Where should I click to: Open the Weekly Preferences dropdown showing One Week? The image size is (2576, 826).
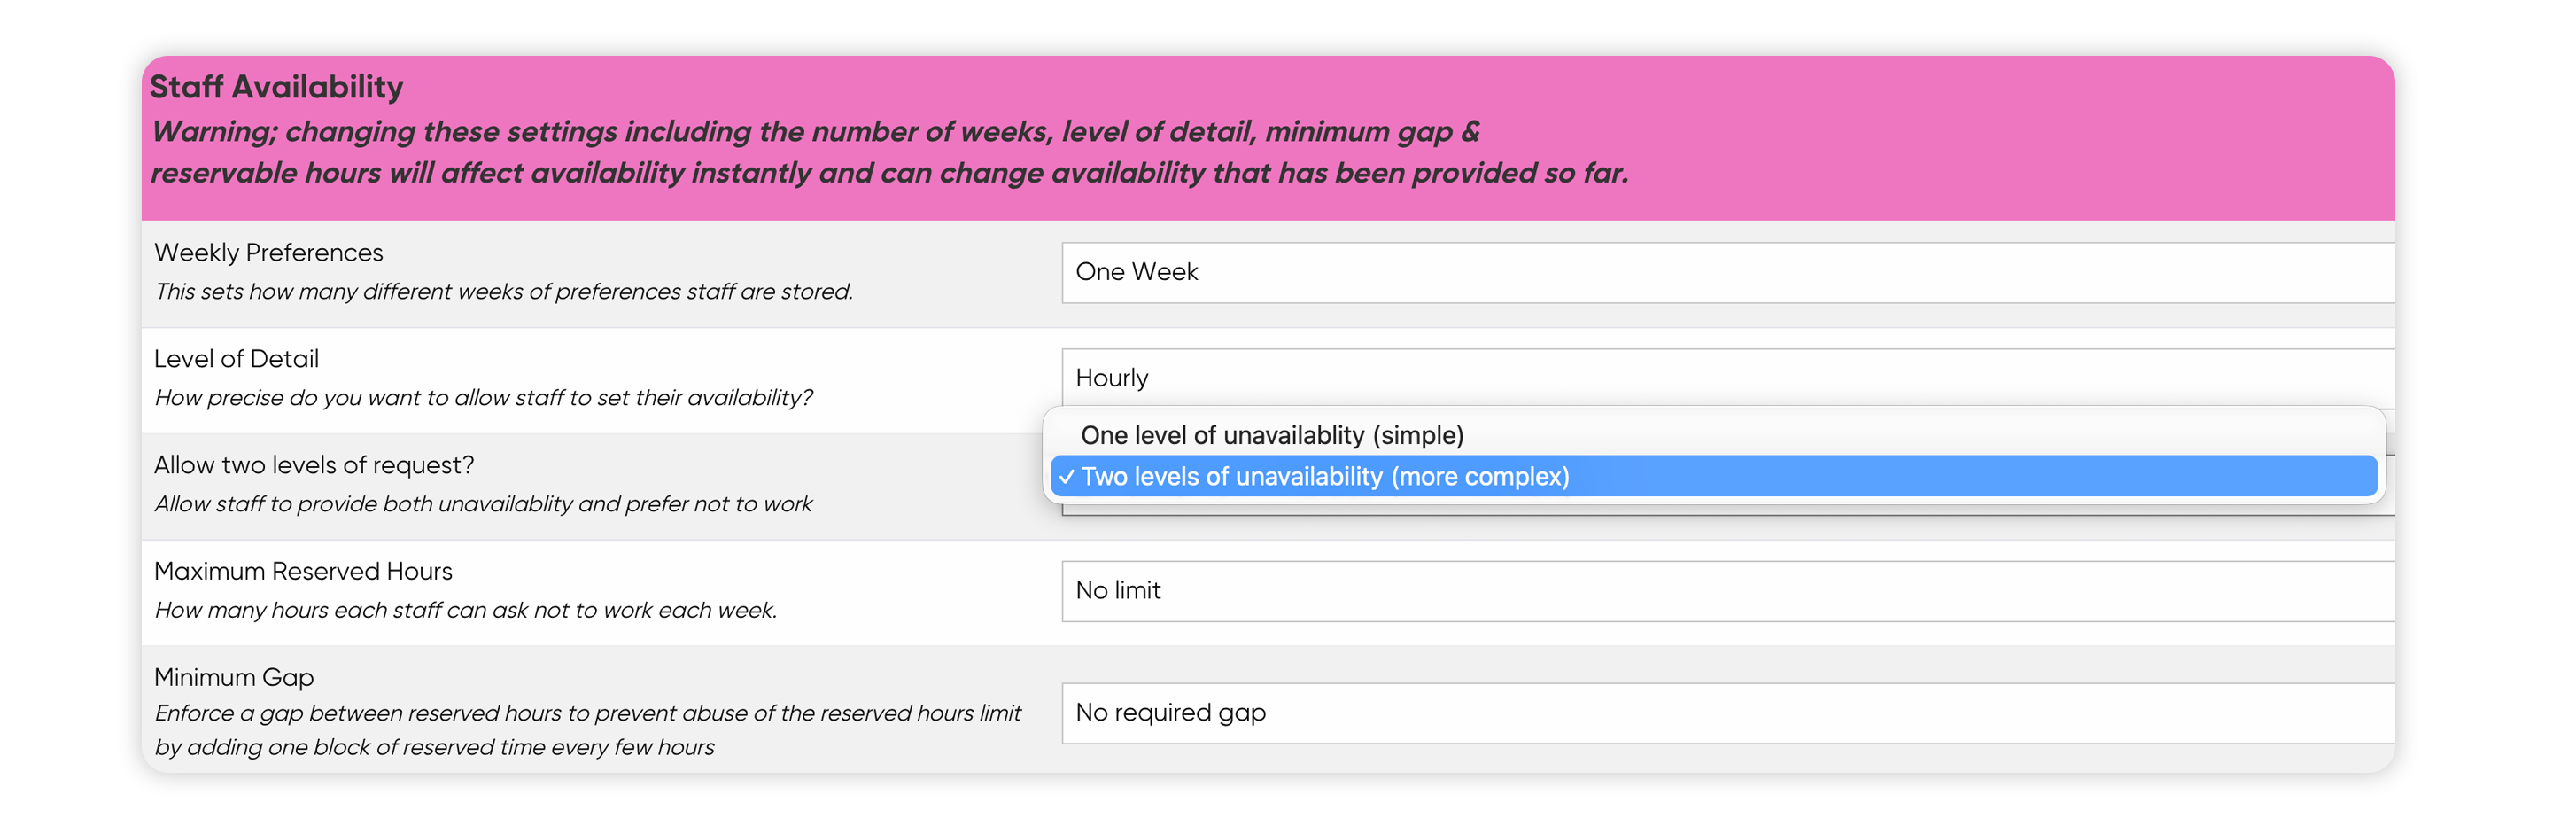click(1728, 272)
